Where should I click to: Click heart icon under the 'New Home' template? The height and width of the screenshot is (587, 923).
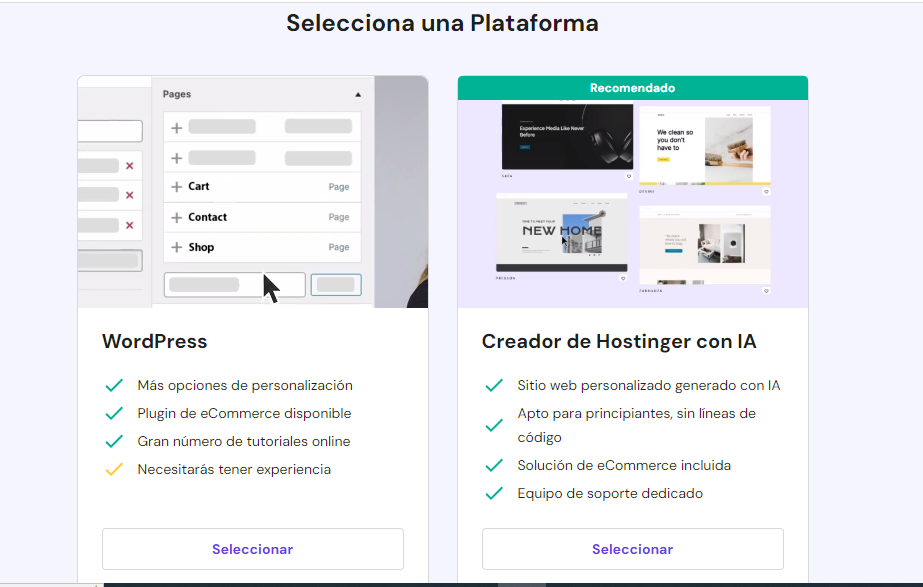click(623, 278)
